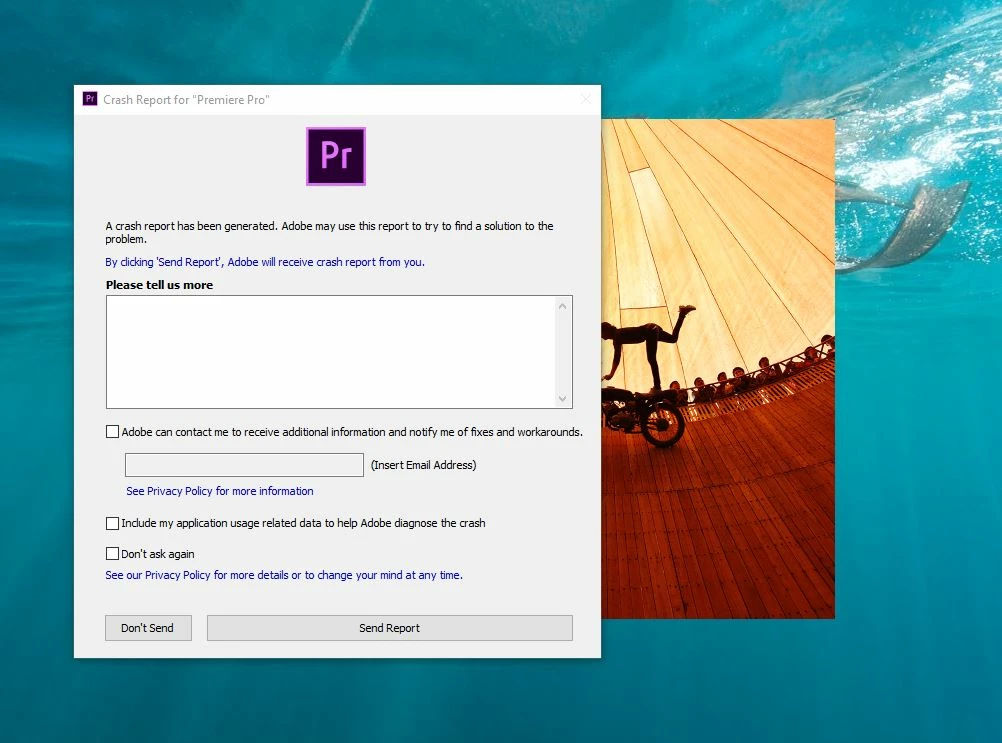Click the '(Insert Email Address)' label
1002x743 pixels.
(x=424, y=465)
